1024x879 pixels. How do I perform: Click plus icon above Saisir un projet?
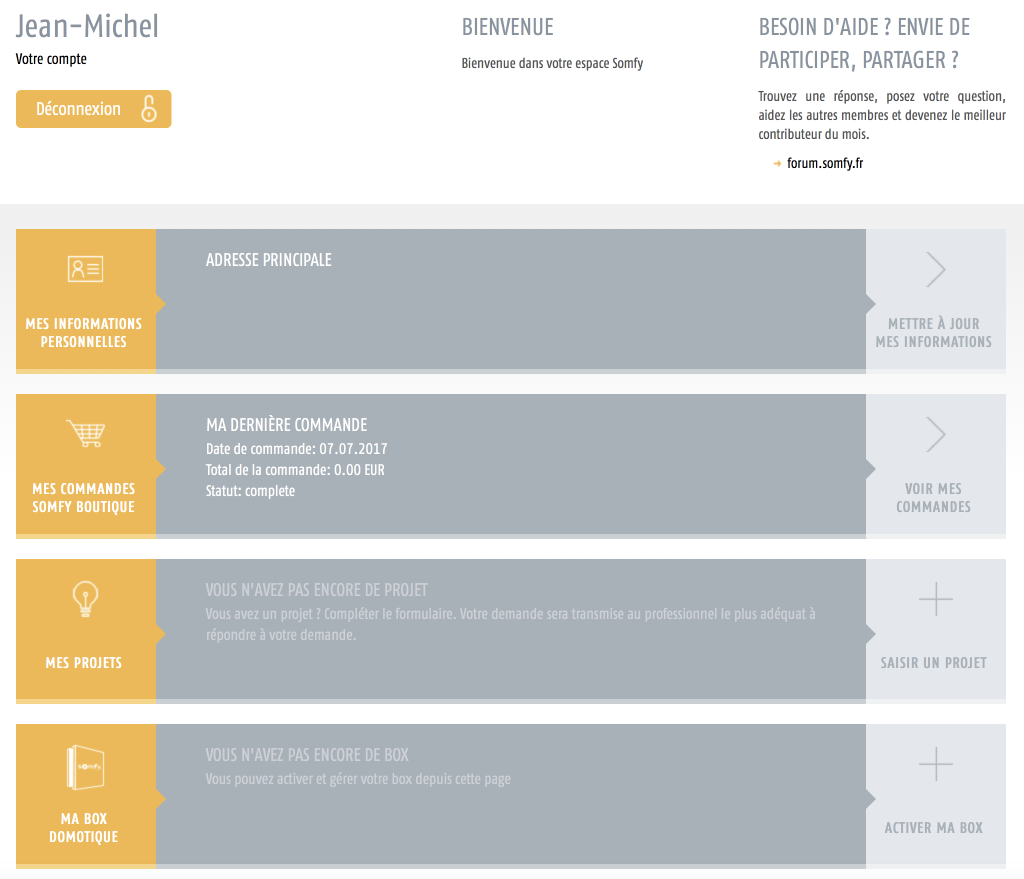(936, 599)
